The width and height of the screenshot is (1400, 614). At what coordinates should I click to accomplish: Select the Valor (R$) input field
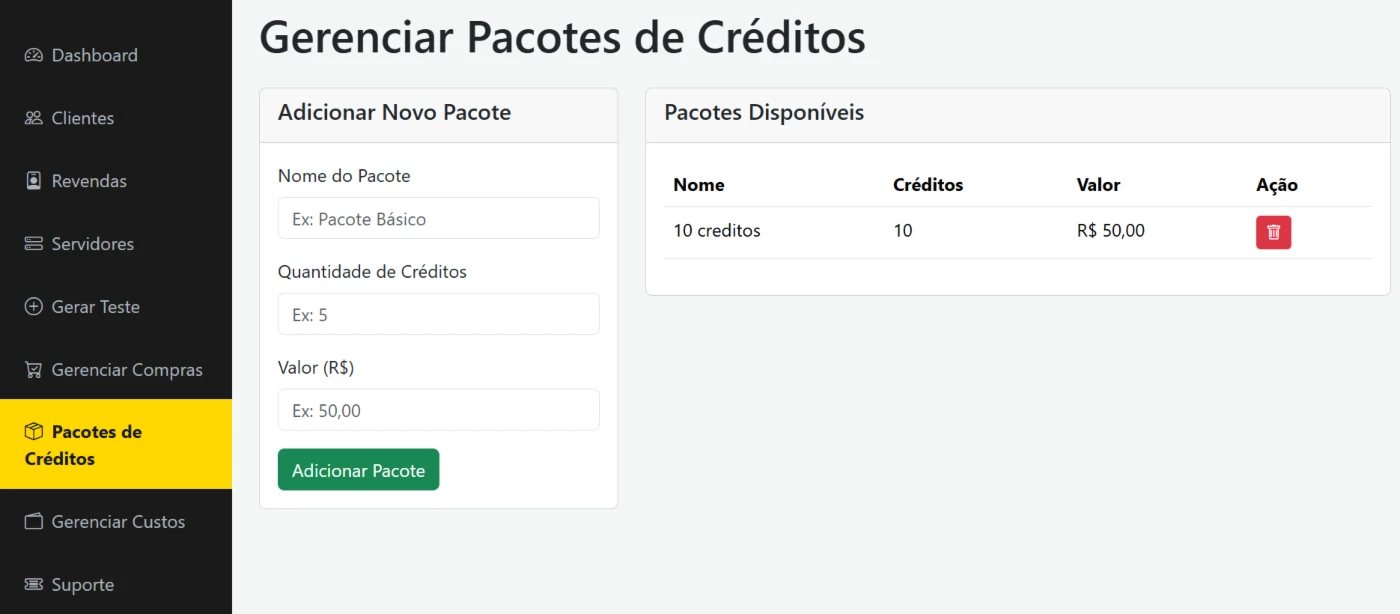click(439, 410)
